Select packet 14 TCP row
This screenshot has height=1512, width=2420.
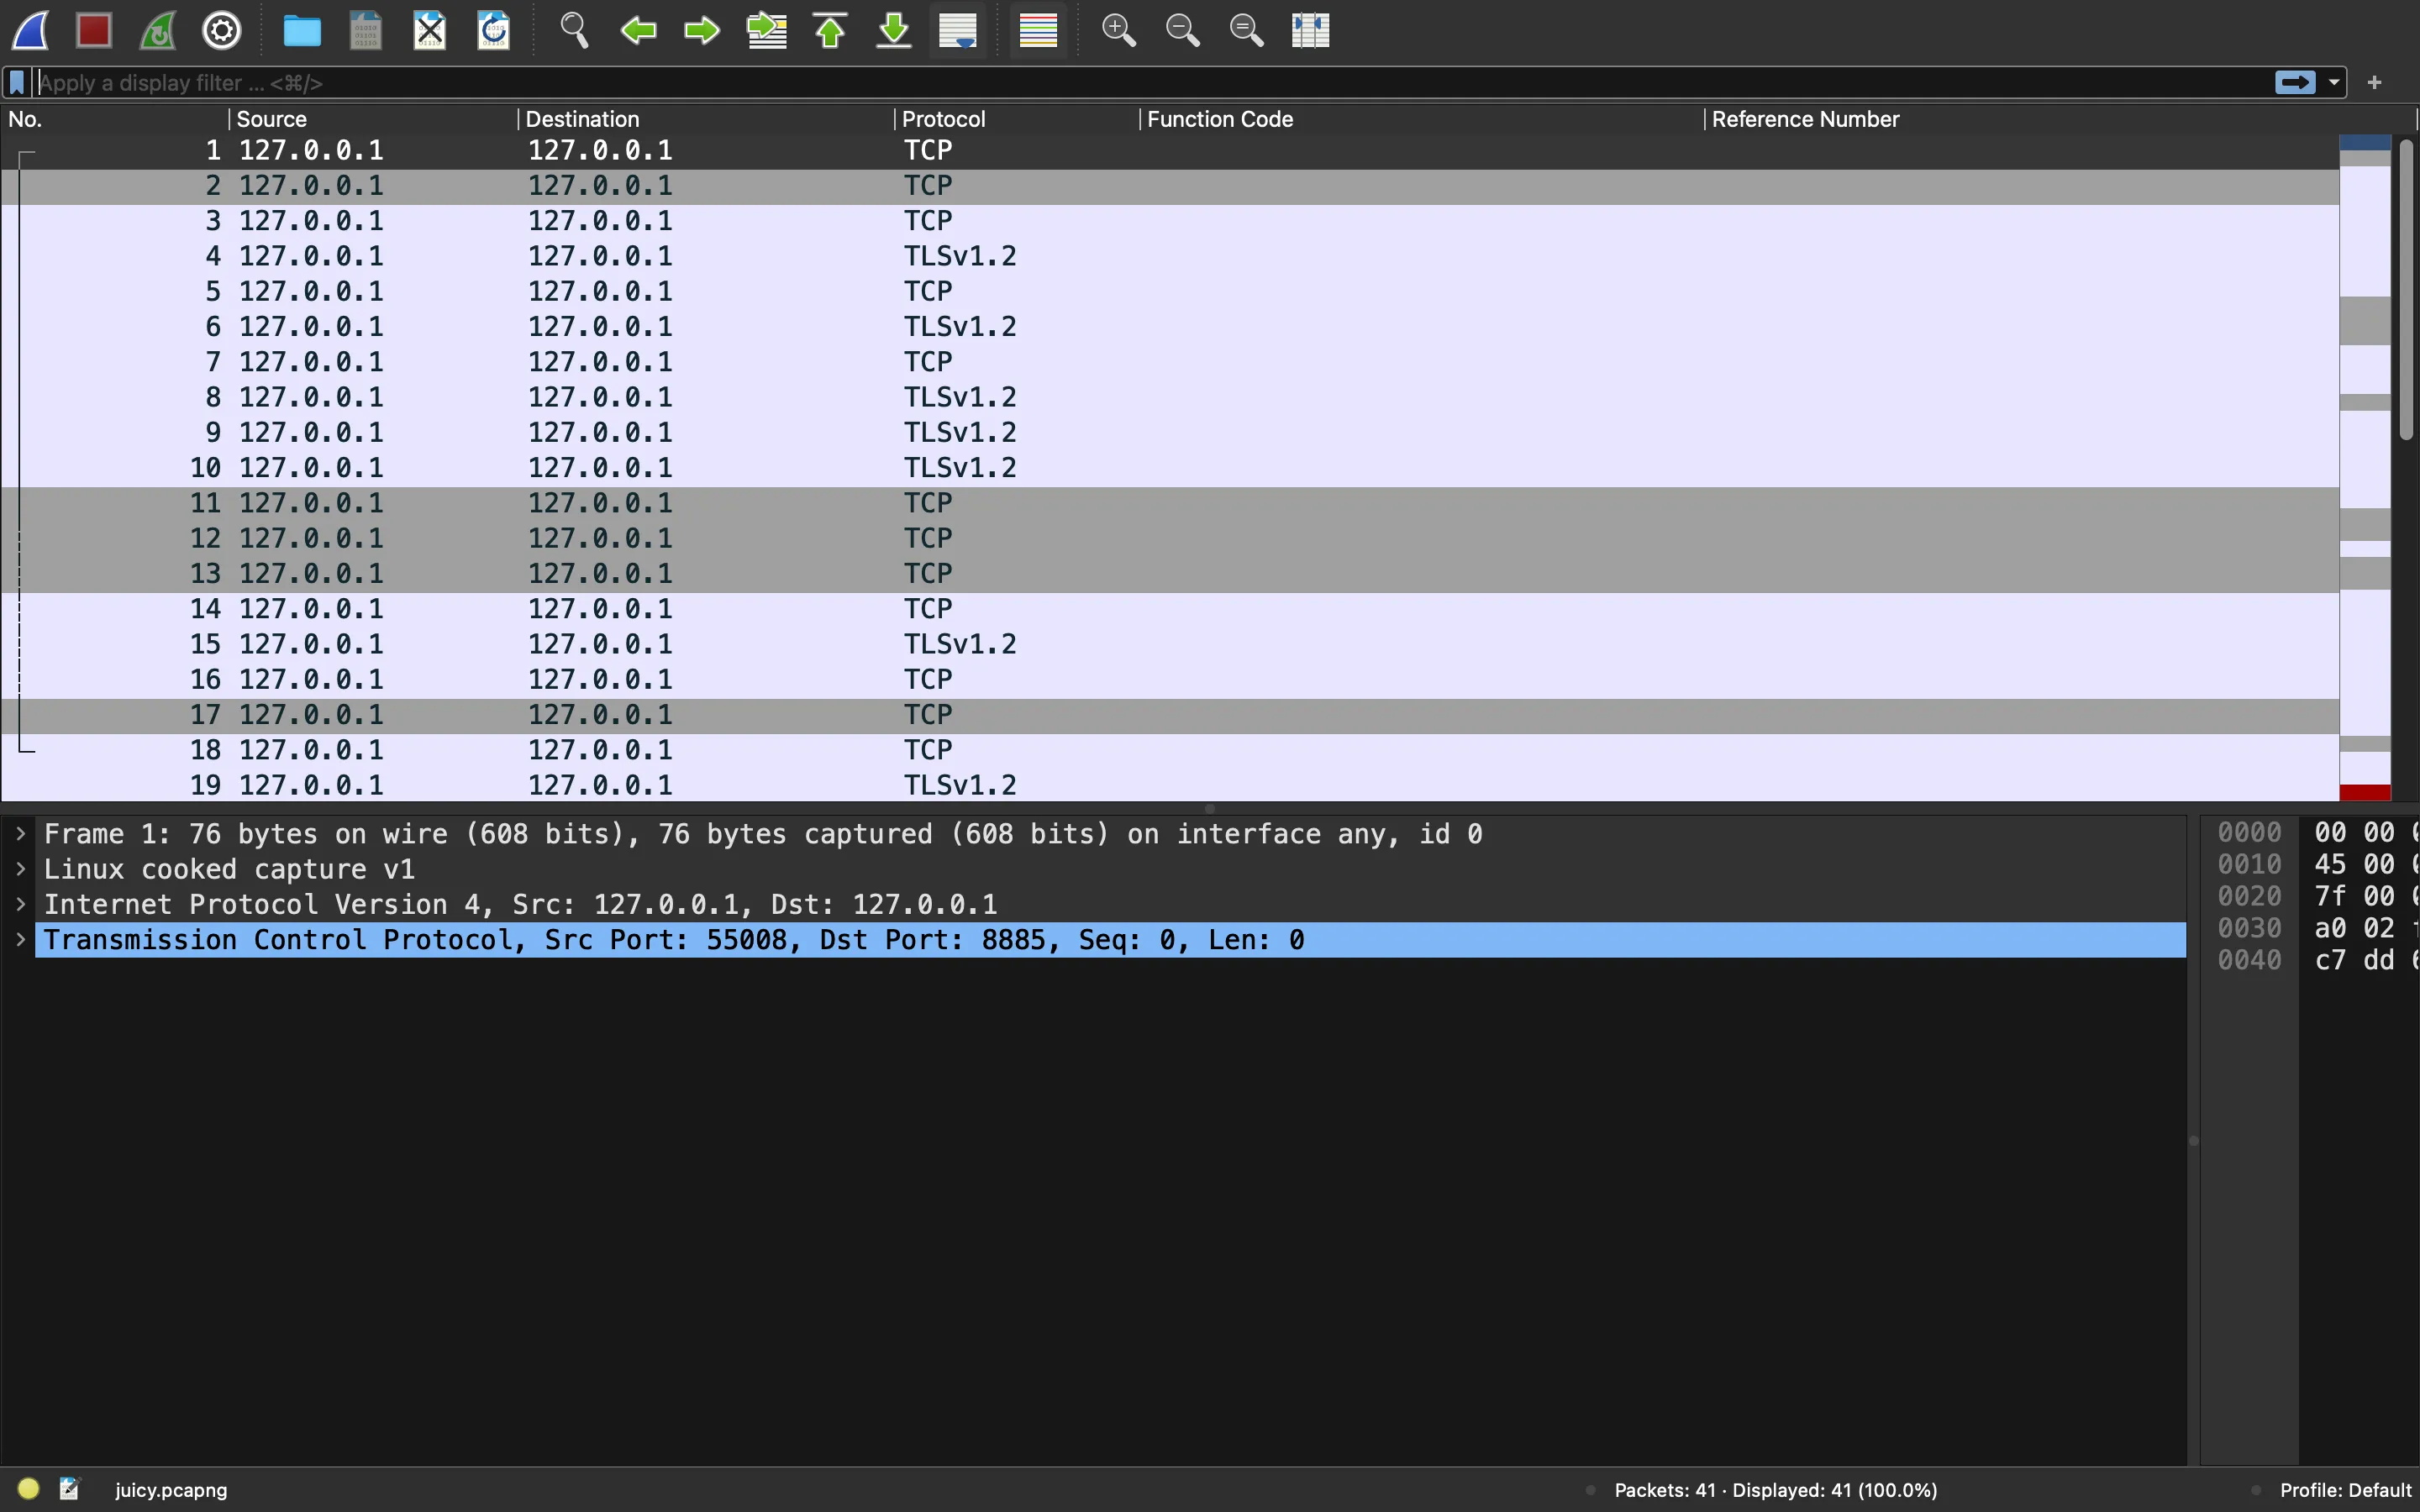click(x=1170, y=610)
